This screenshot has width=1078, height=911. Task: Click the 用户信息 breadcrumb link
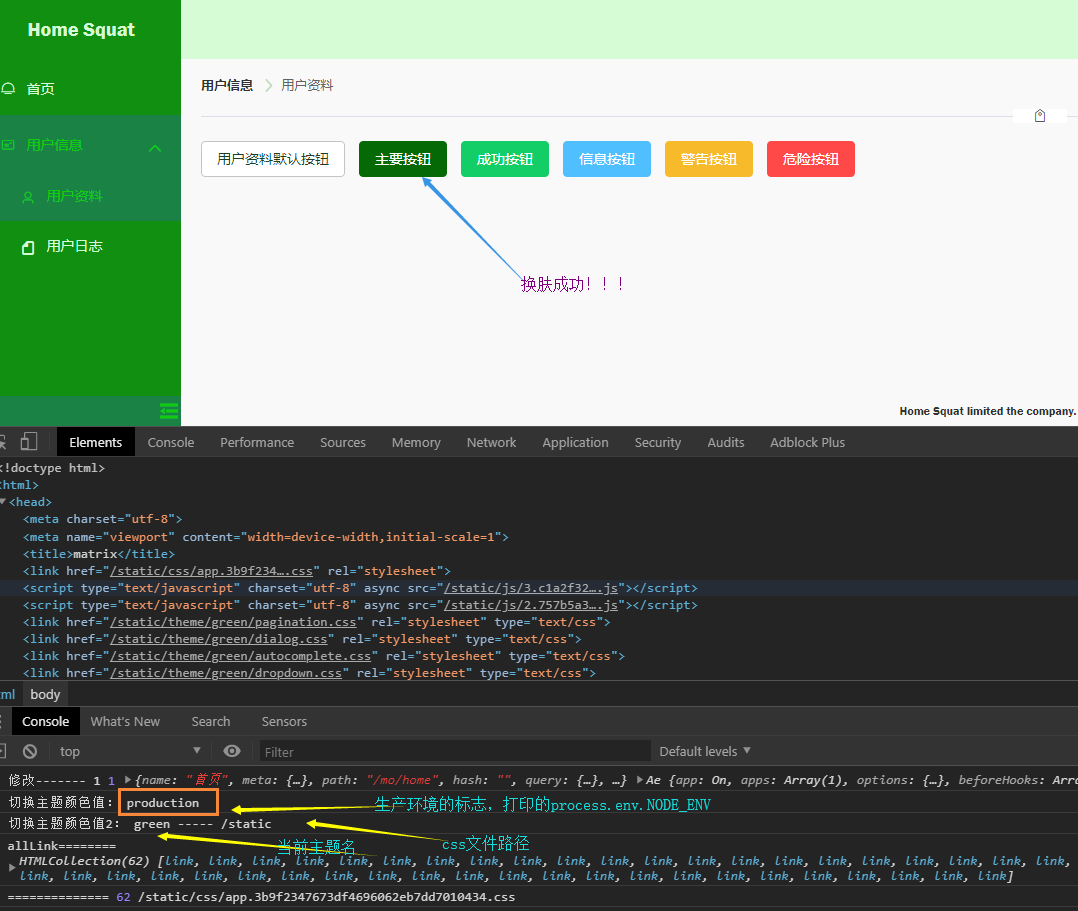point(227,85)
